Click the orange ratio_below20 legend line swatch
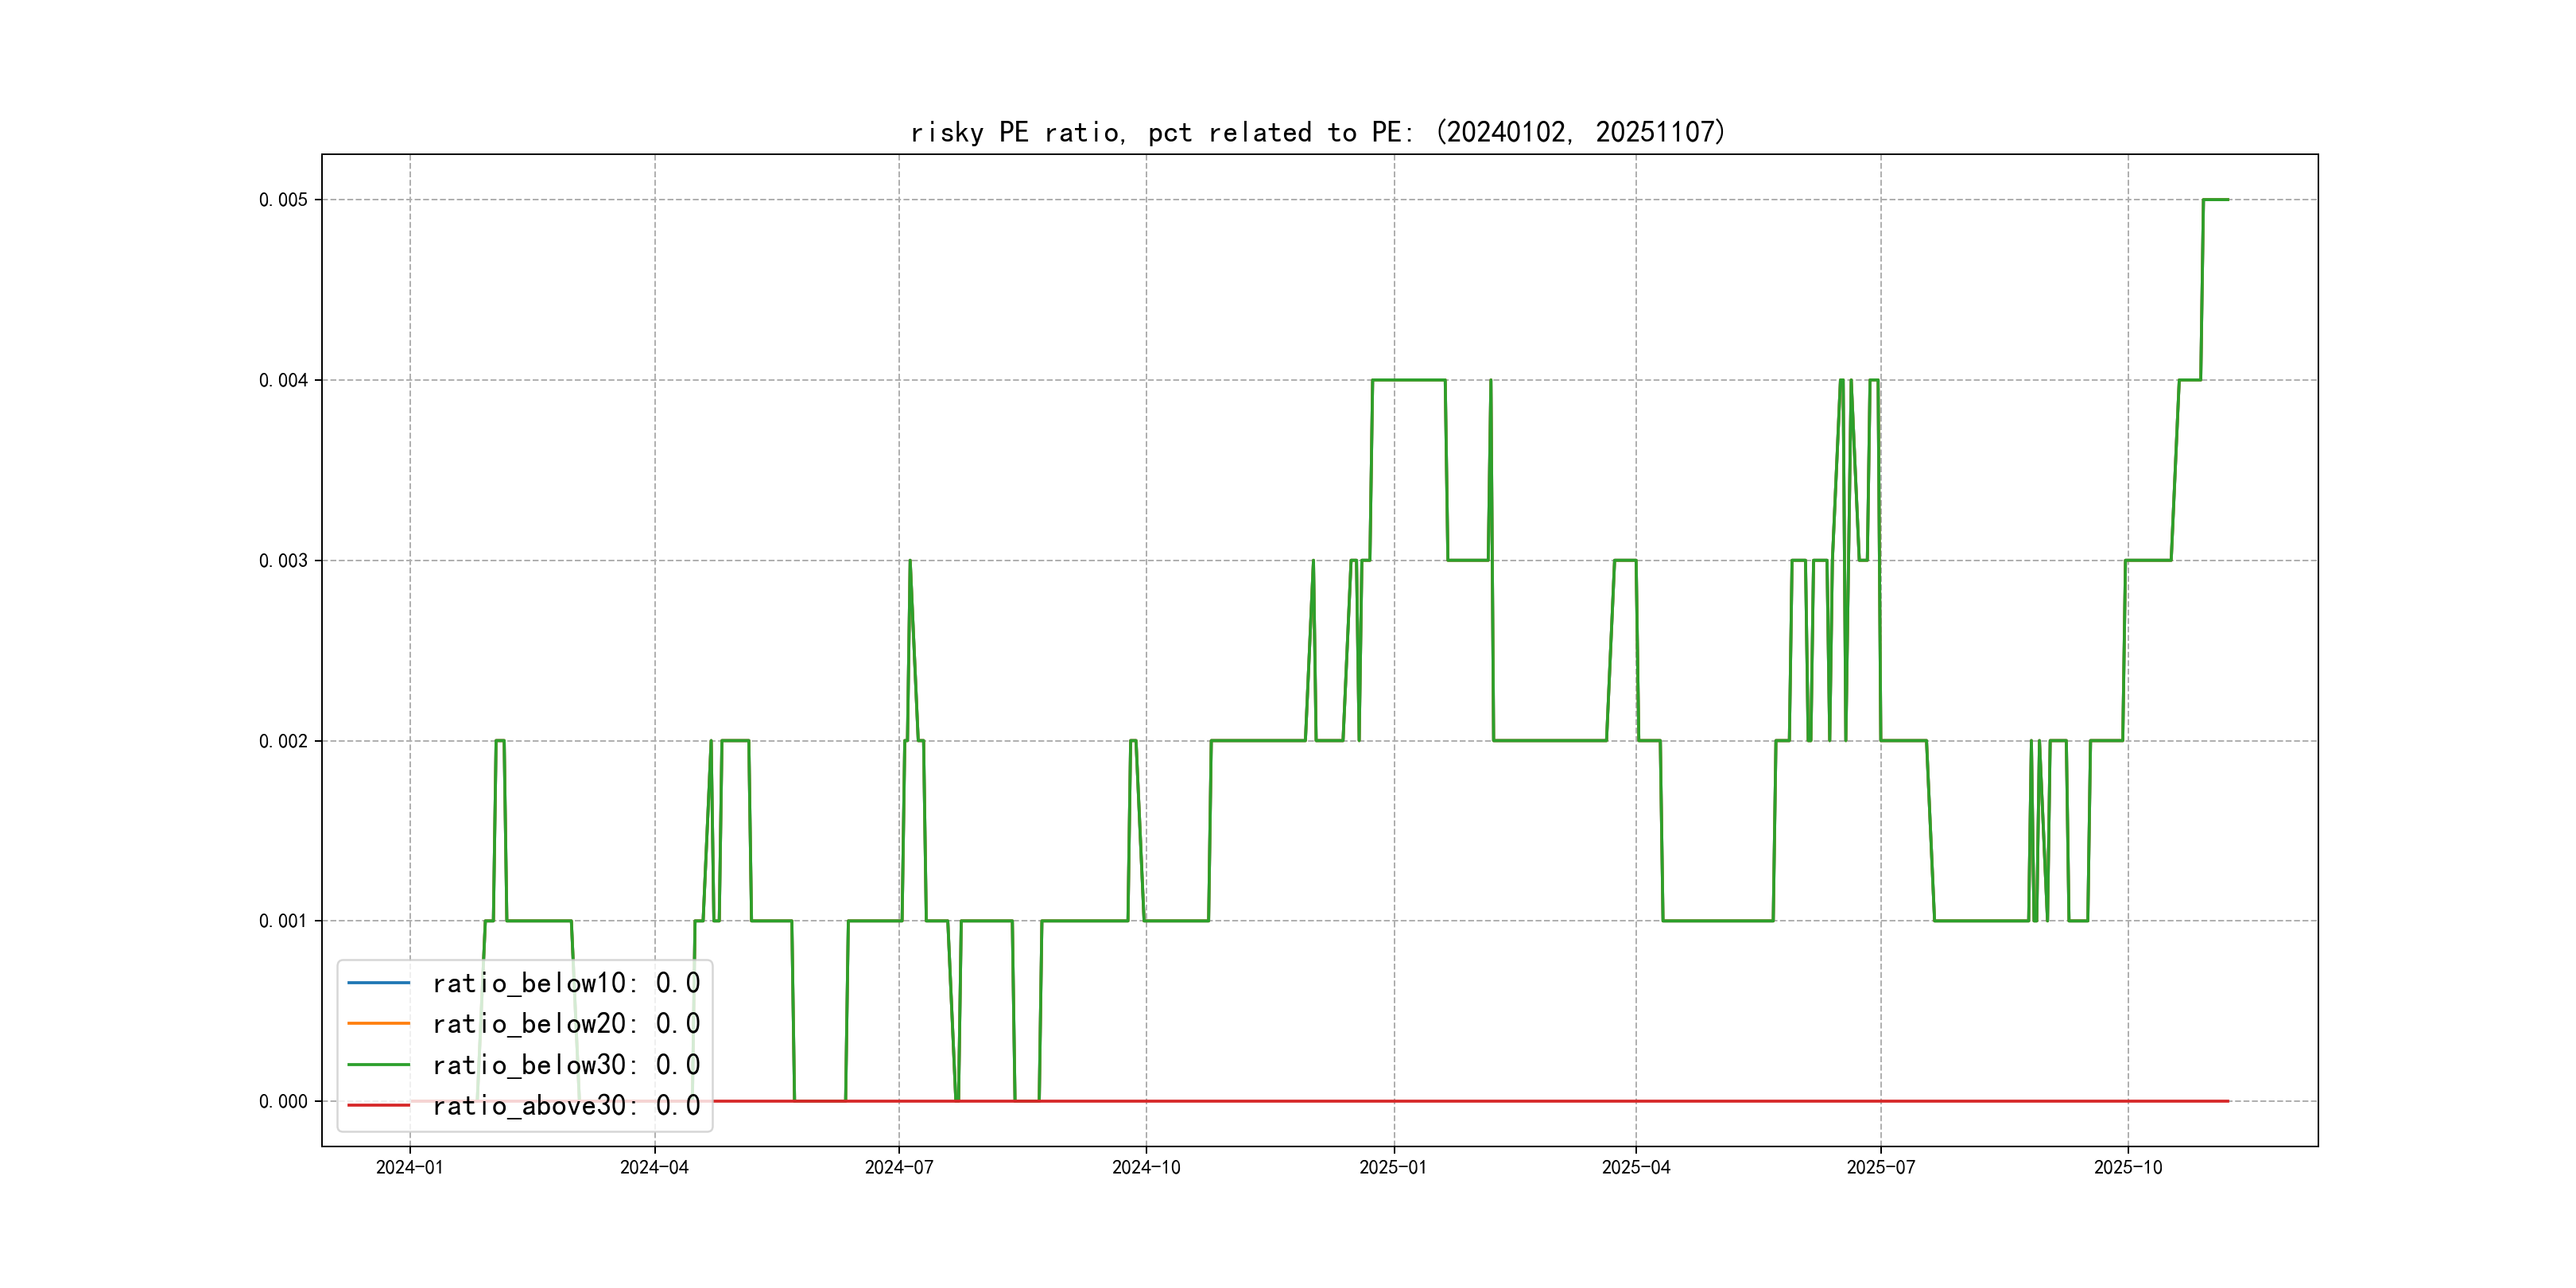Screen dimensions: 2576x1288 (x=378, y=1024)
